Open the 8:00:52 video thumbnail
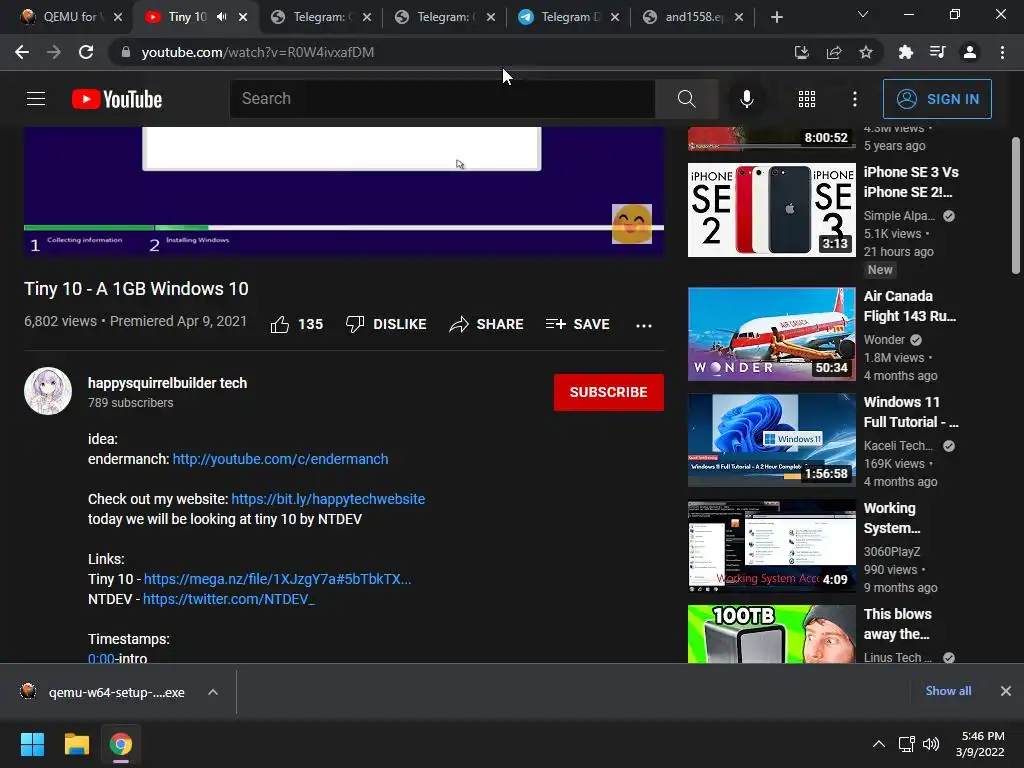The image size is (1024, 768). 771,138
